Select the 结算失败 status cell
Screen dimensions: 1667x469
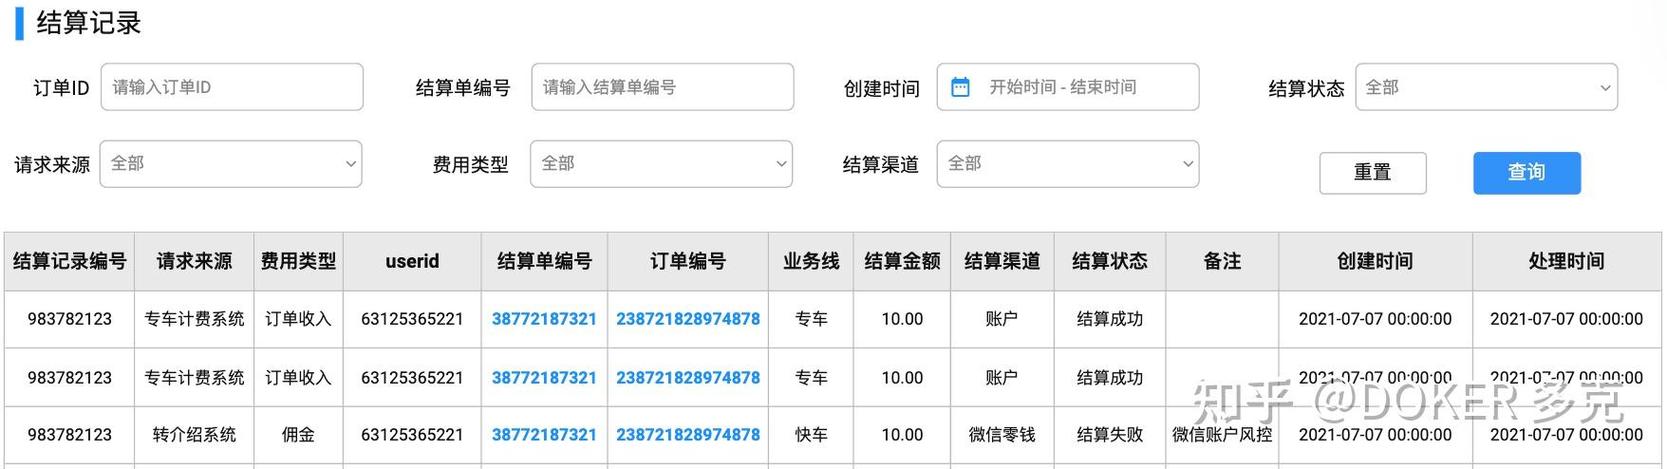[1110, 435]
